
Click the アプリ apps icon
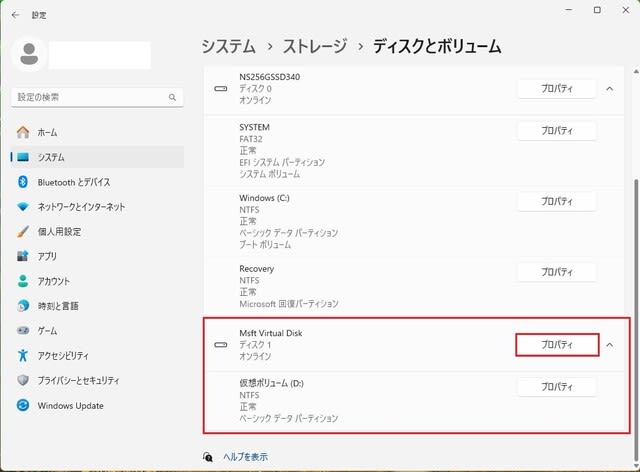(23, 256)
